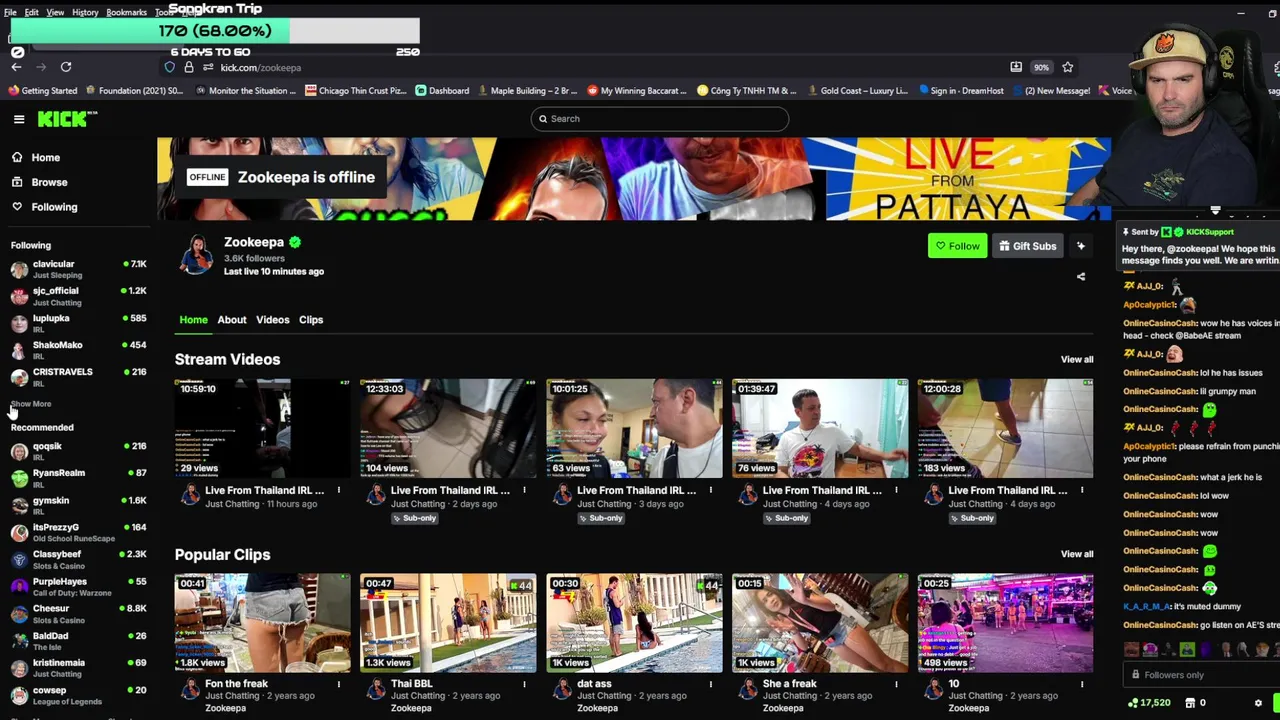Go back with the browser back arrow
Screen dimensions: 1280x720
point(17,67)
